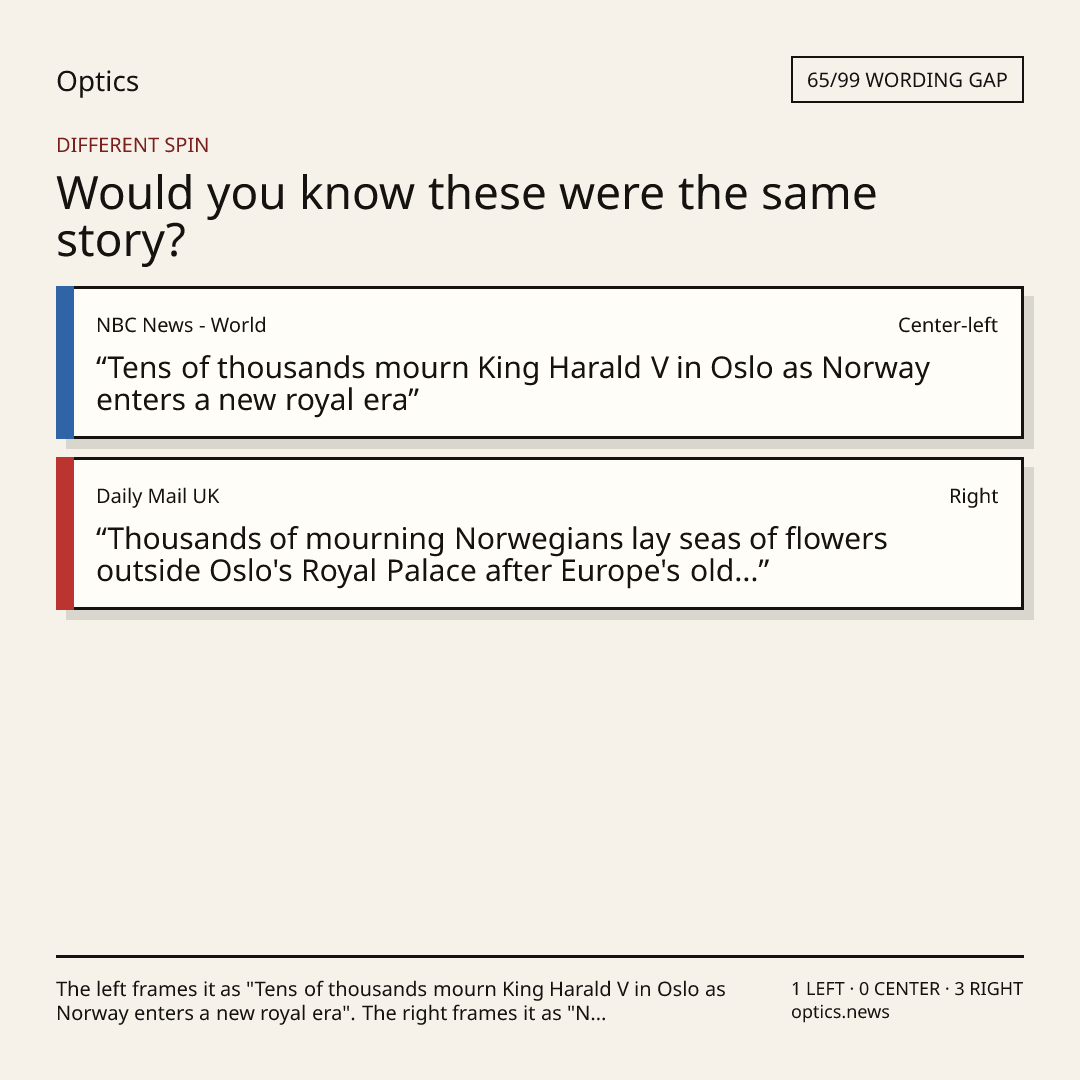Click the Daily Mail UK source name
1080x1080 pixels.
point(158,496)
